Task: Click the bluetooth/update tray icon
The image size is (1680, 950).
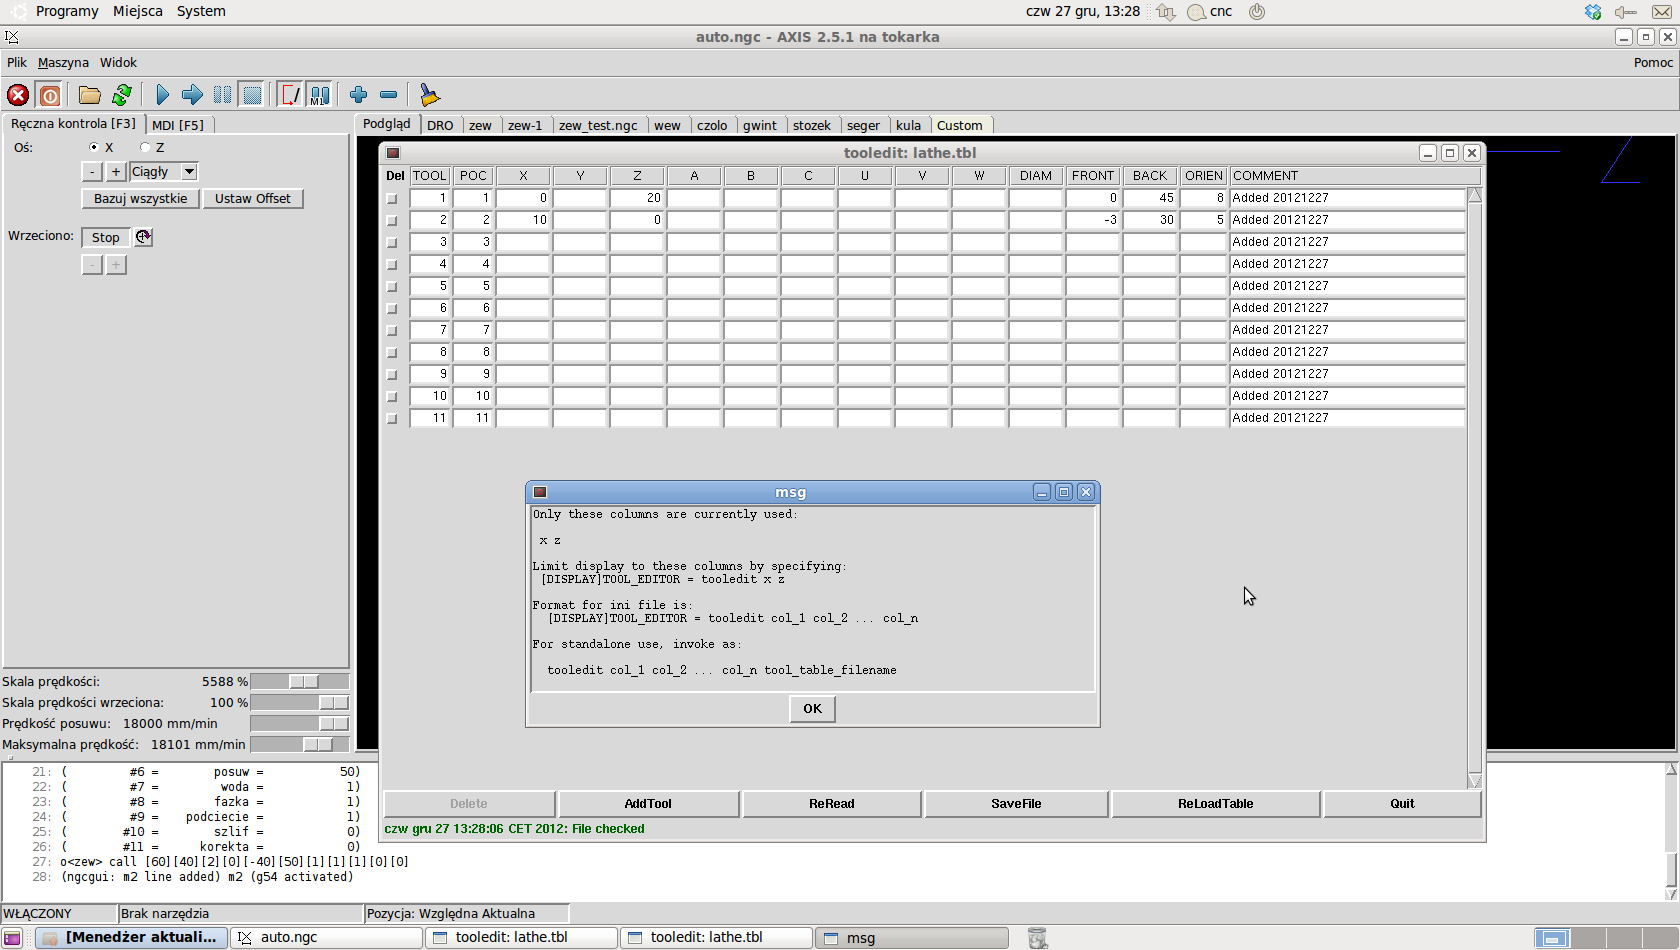Action: click(1593, 12)
